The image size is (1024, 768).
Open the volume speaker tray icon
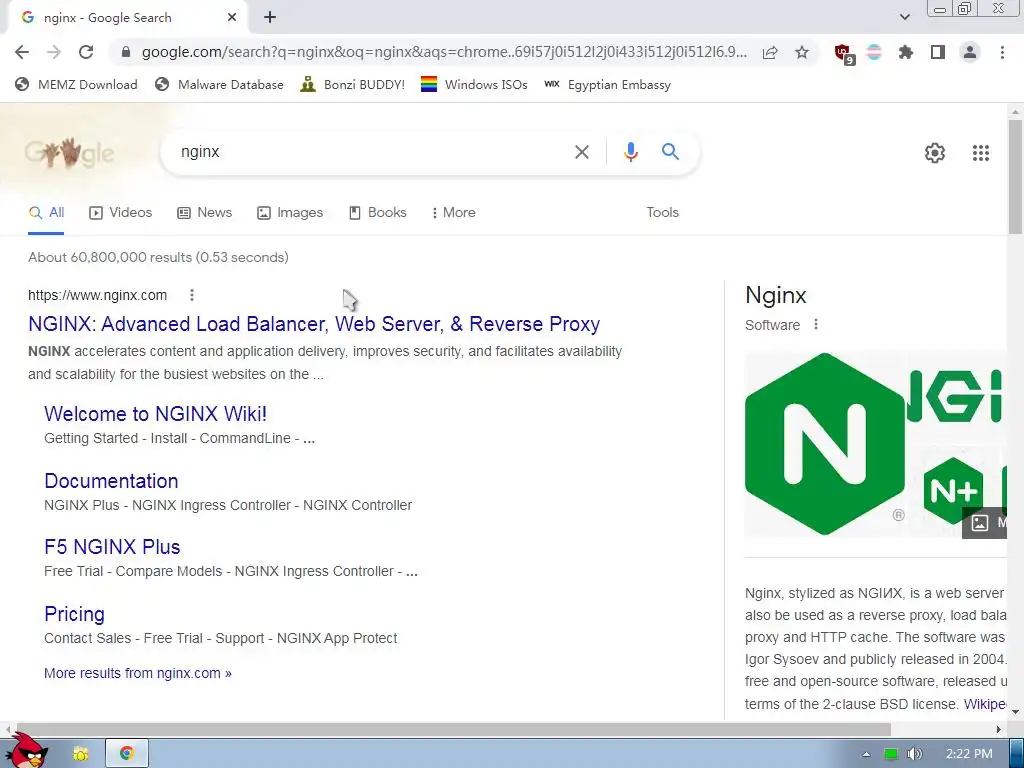tap(914, 754)
